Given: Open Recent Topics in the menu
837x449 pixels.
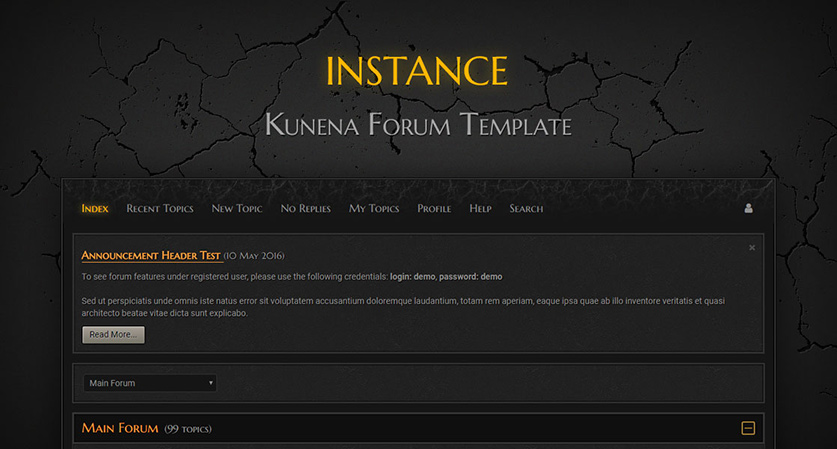Looking at the screenshot, I should pos(160,209).
